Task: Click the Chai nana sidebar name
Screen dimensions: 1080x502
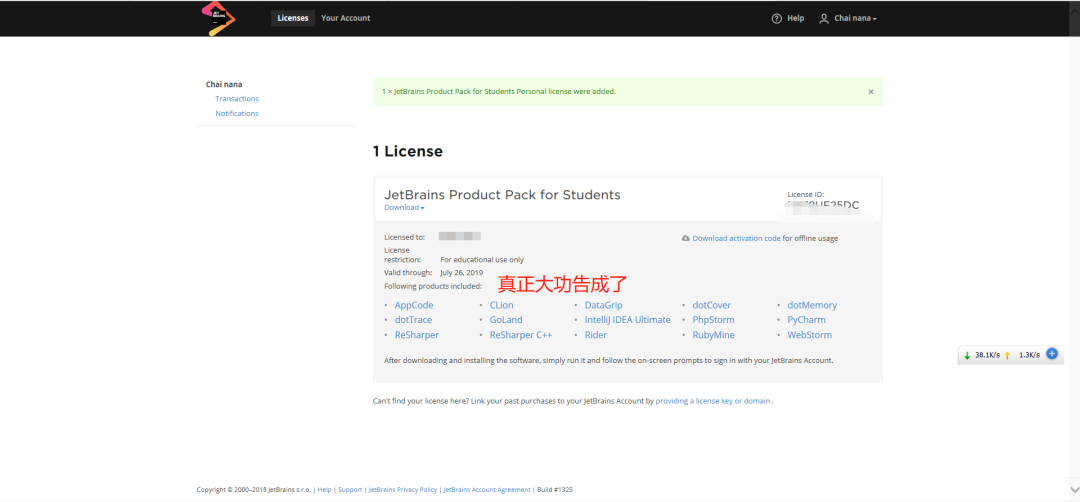Action: click(224, 85)
